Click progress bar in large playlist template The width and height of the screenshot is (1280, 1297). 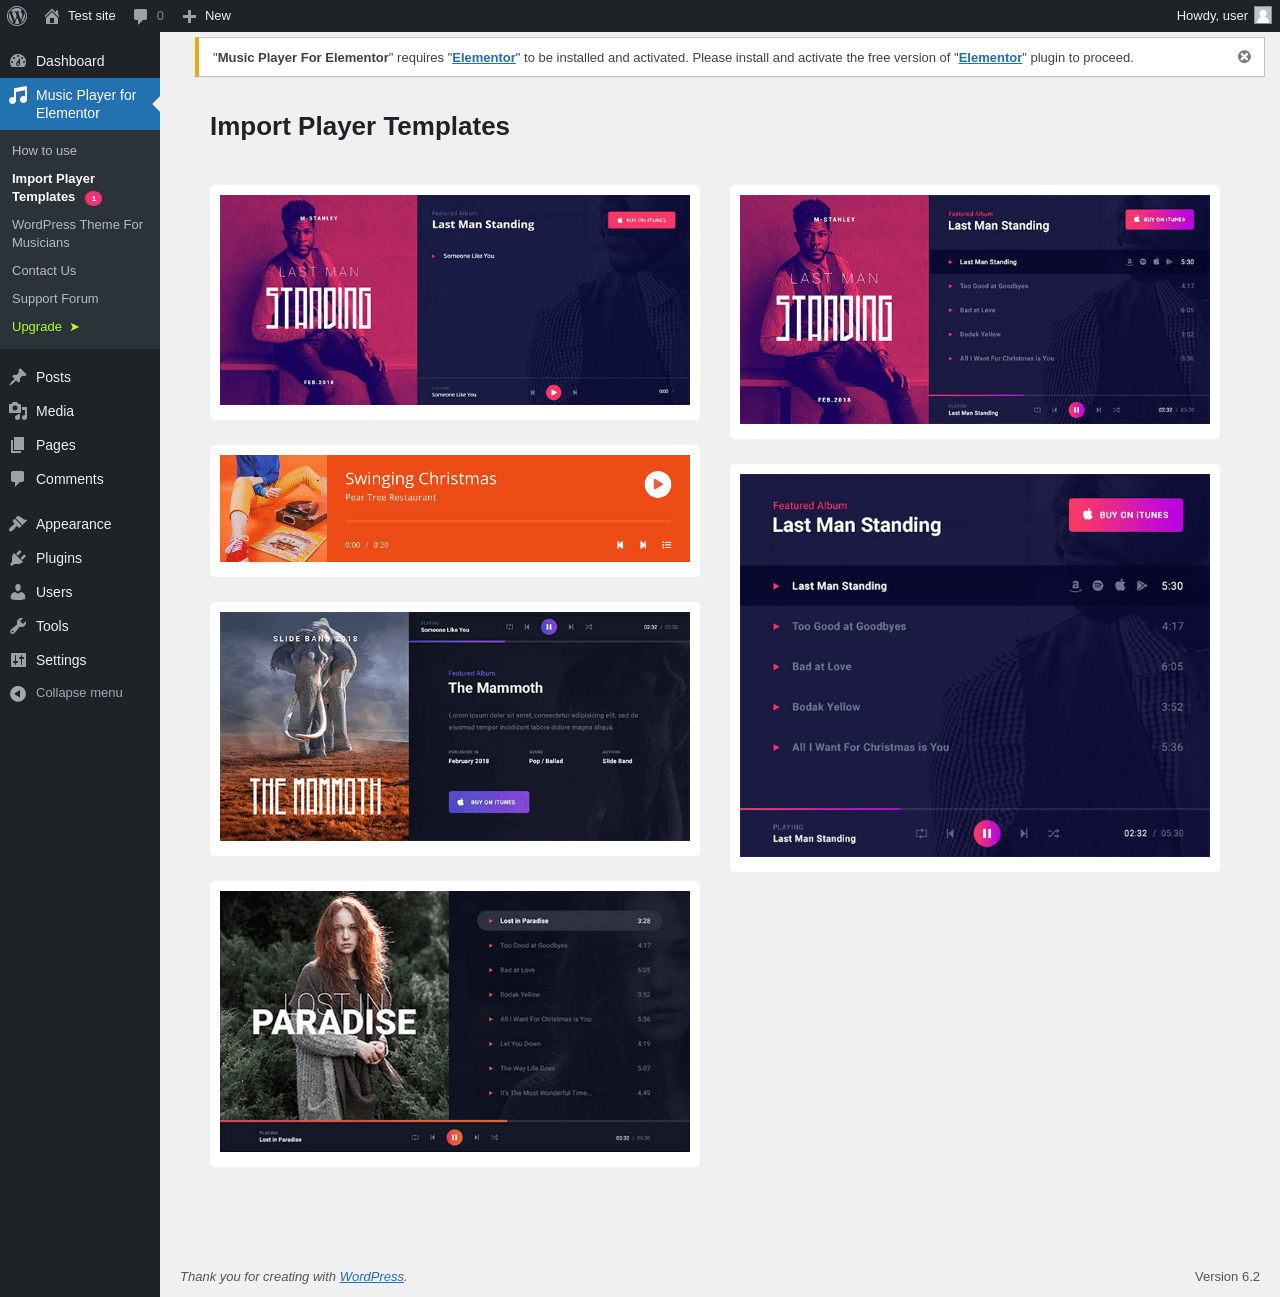point(975,808)
